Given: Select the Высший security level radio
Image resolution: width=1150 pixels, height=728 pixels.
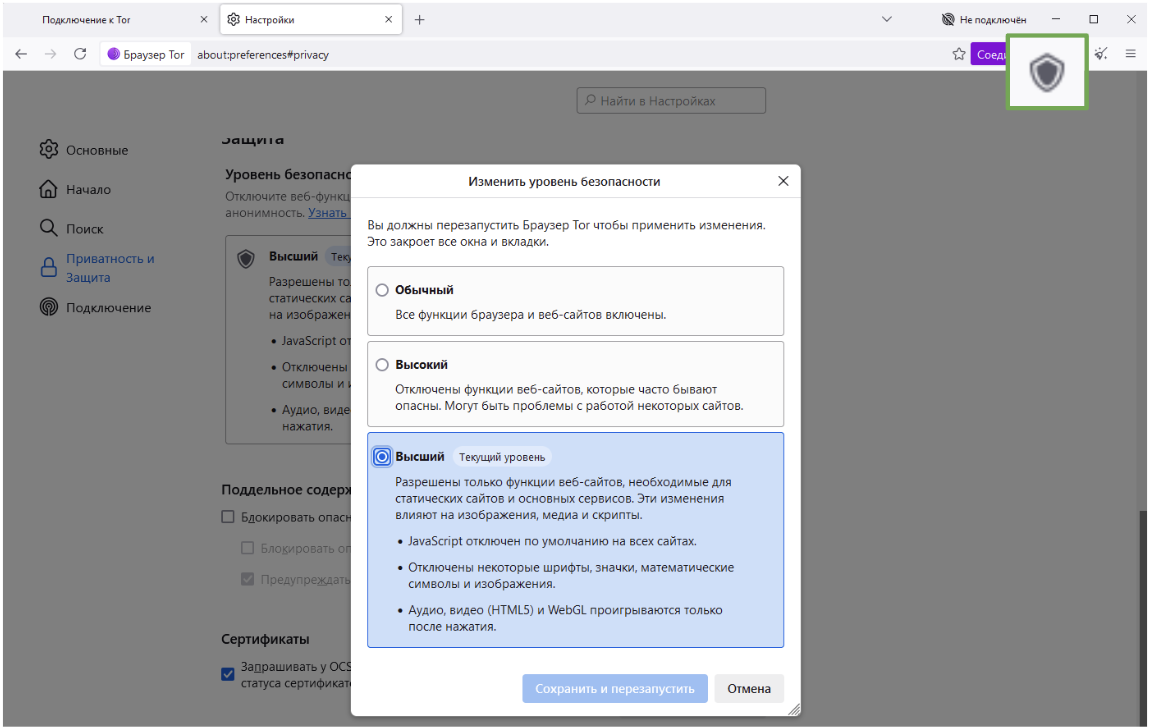Looking at the screenshot, I should [x=382, y=457].
